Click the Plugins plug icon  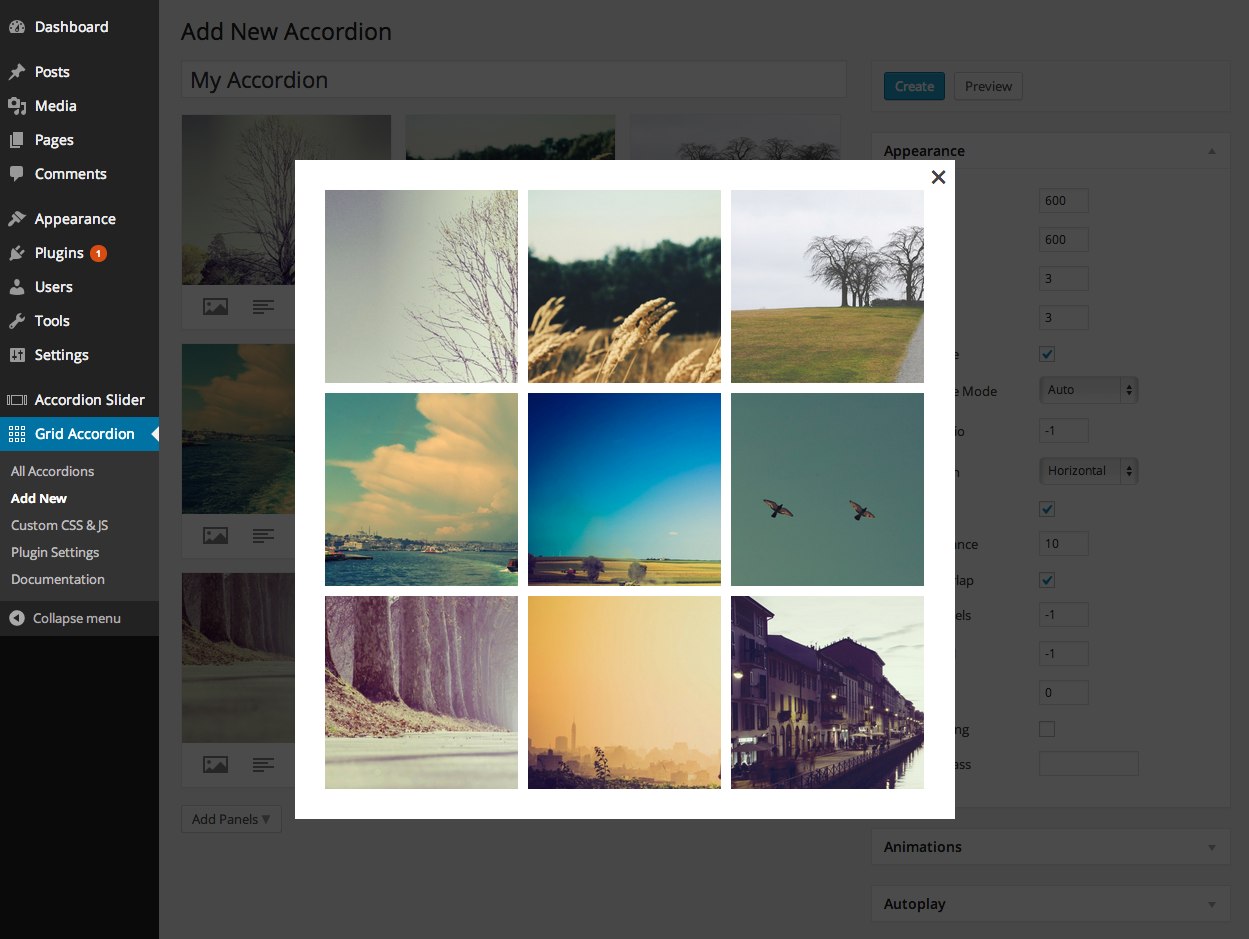(17, 253)
